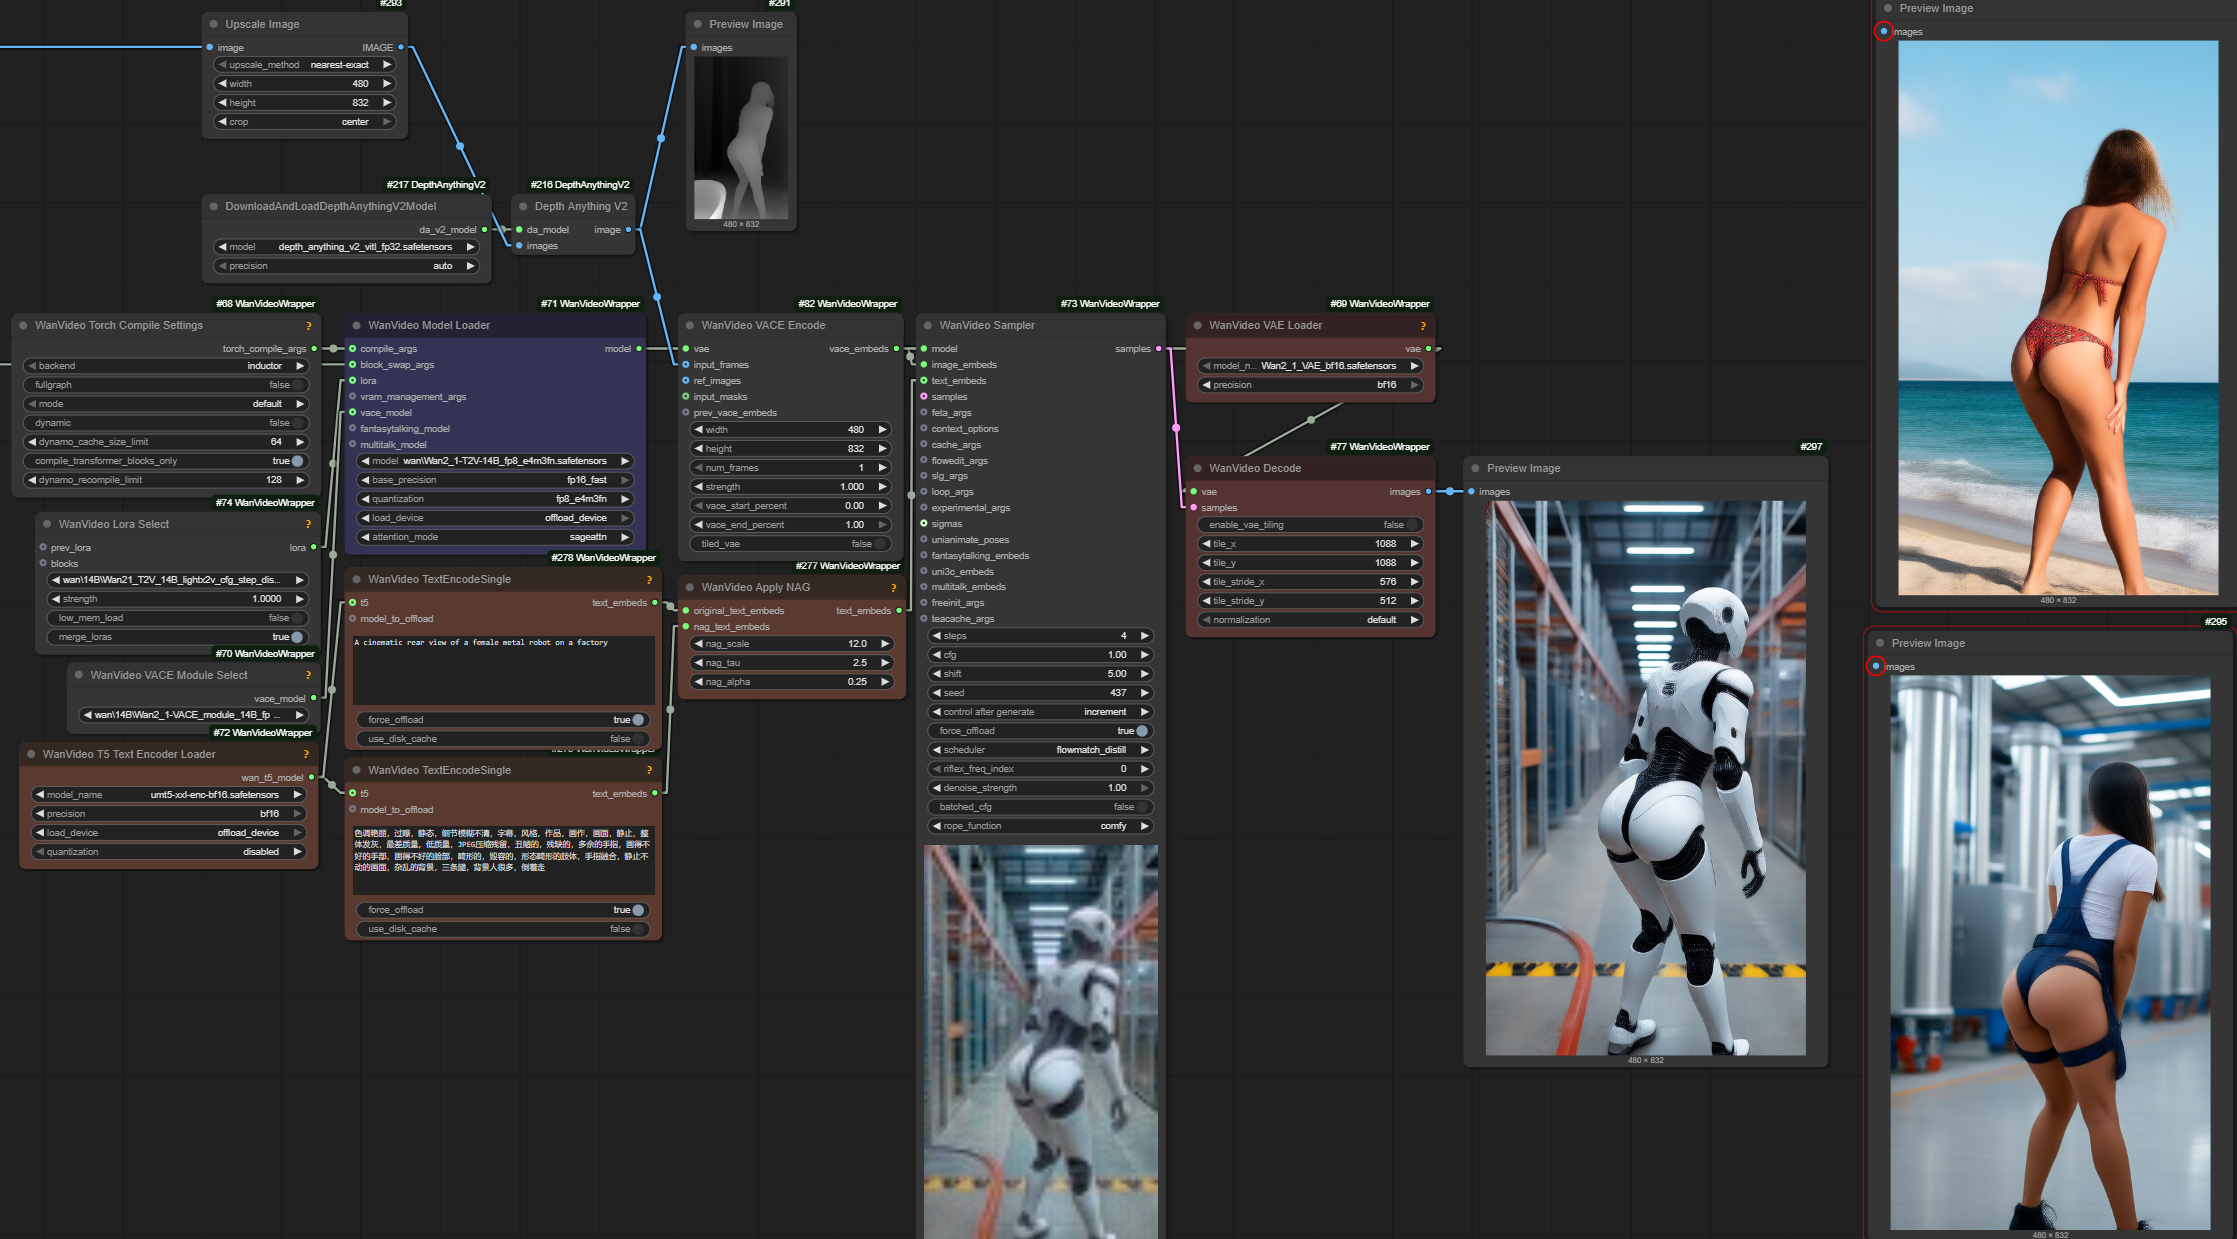Click the WanVideo VAE Loader help question mark
The width and height of the screenshot is (2237, 1239).
pos(1422,326)
